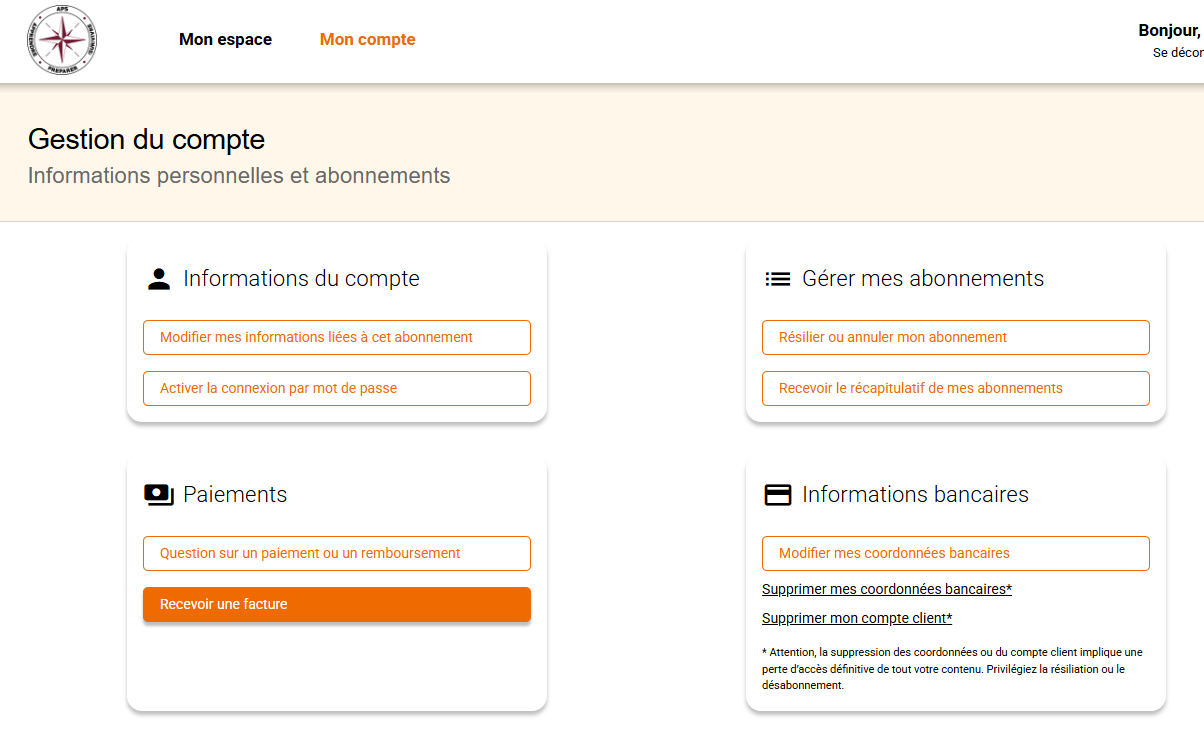Follow the Supprimer mes coordonnées bancaires link
The image size is (1204, 740).
[886, 589]
